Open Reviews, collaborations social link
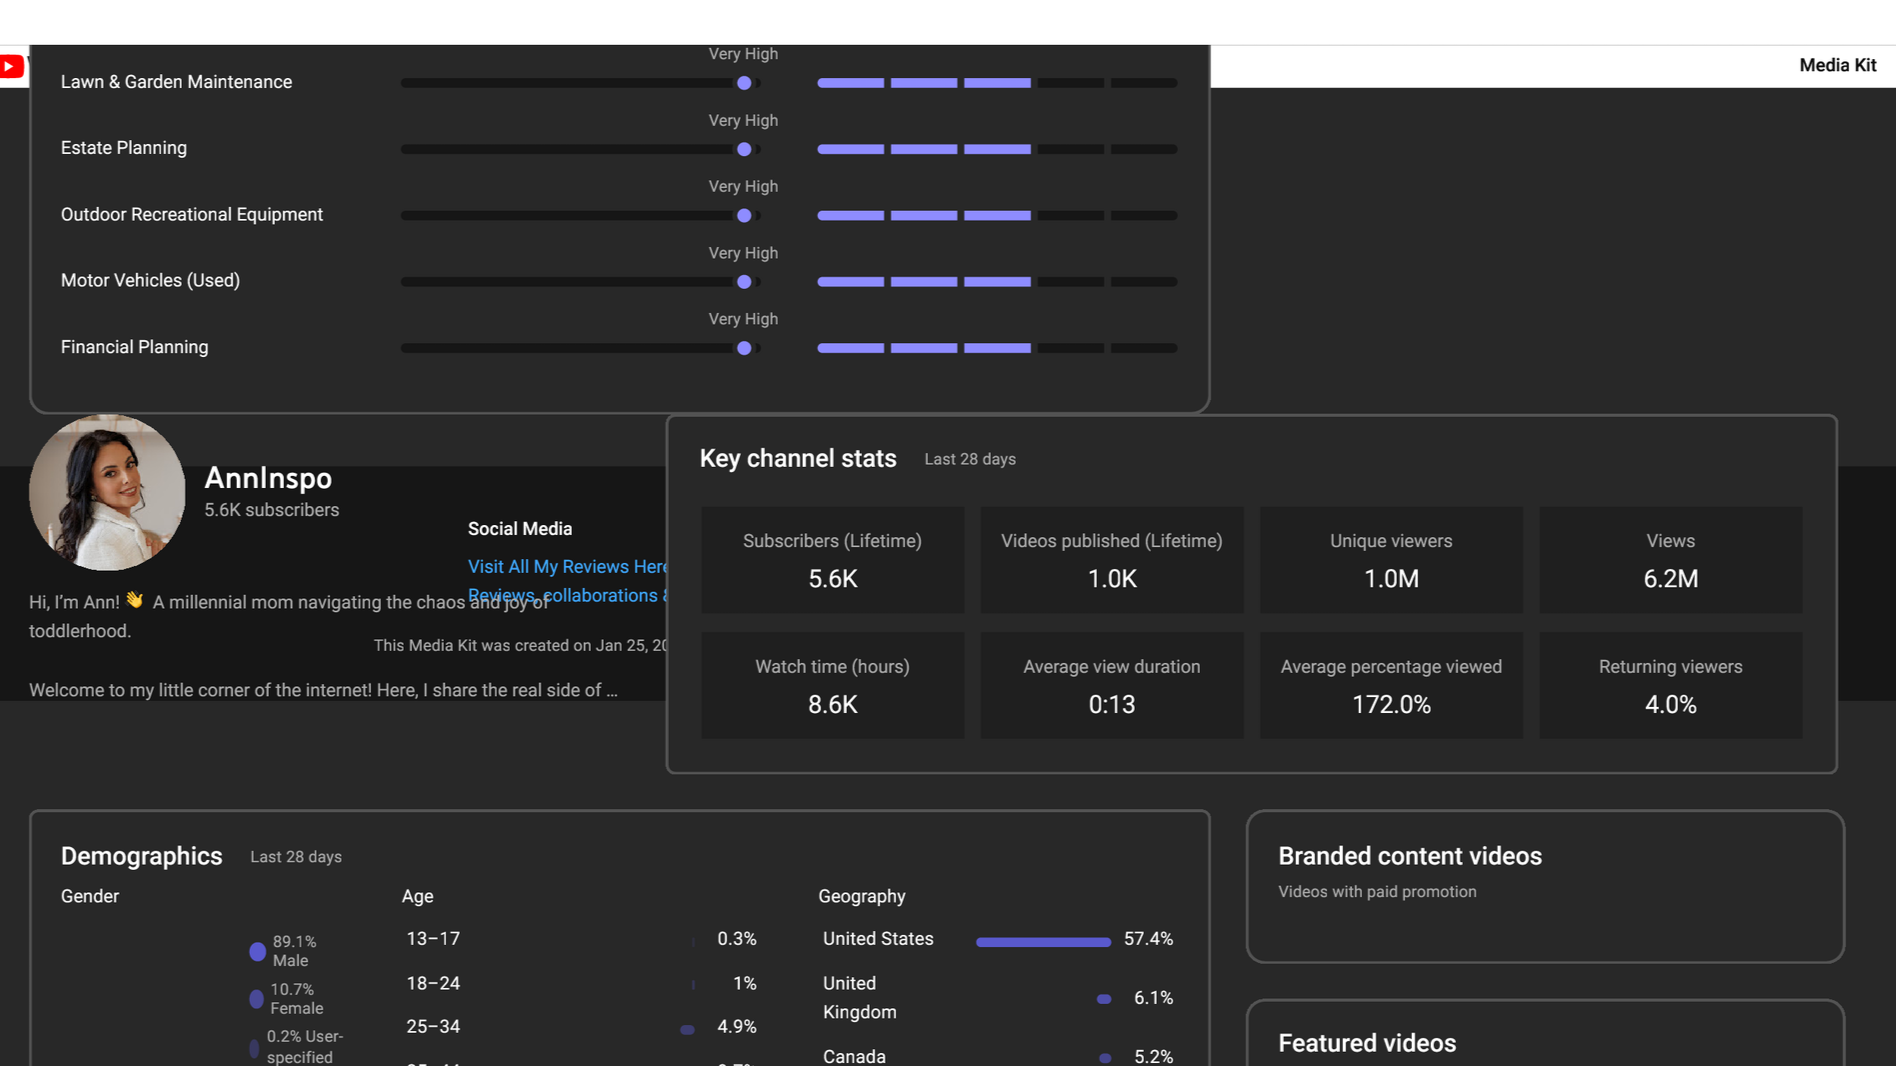 567,595
